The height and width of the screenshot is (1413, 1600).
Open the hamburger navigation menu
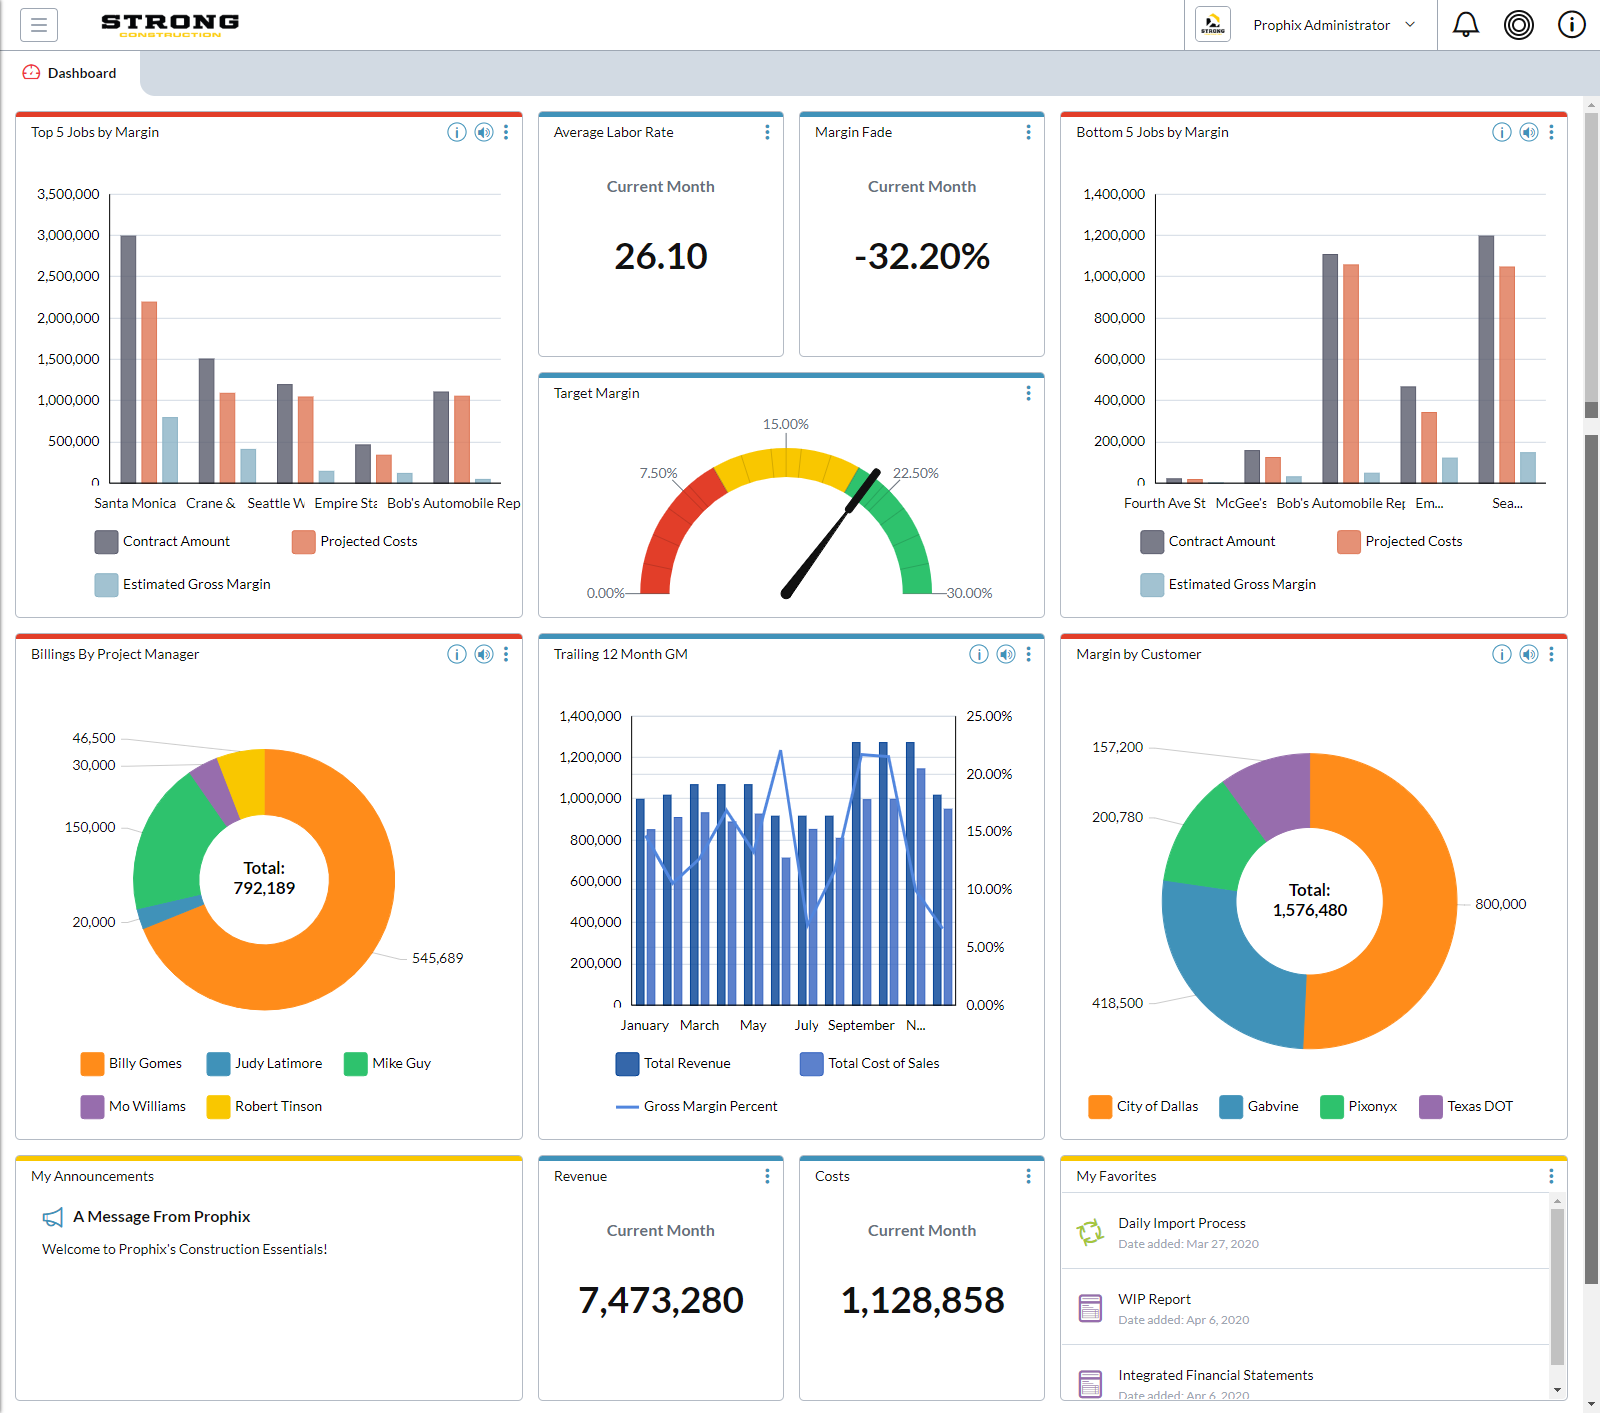tap(39, 25)
